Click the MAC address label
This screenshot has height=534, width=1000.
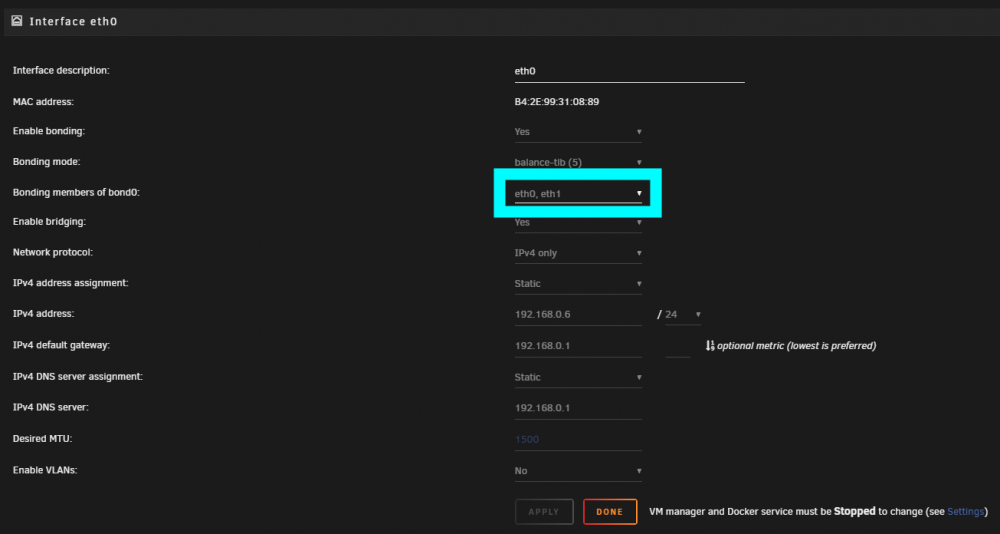43,101
